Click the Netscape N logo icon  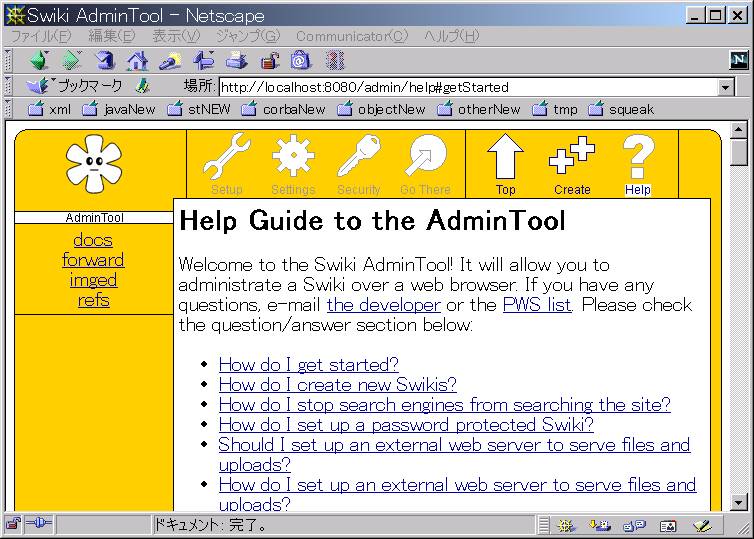click(739, 60)
